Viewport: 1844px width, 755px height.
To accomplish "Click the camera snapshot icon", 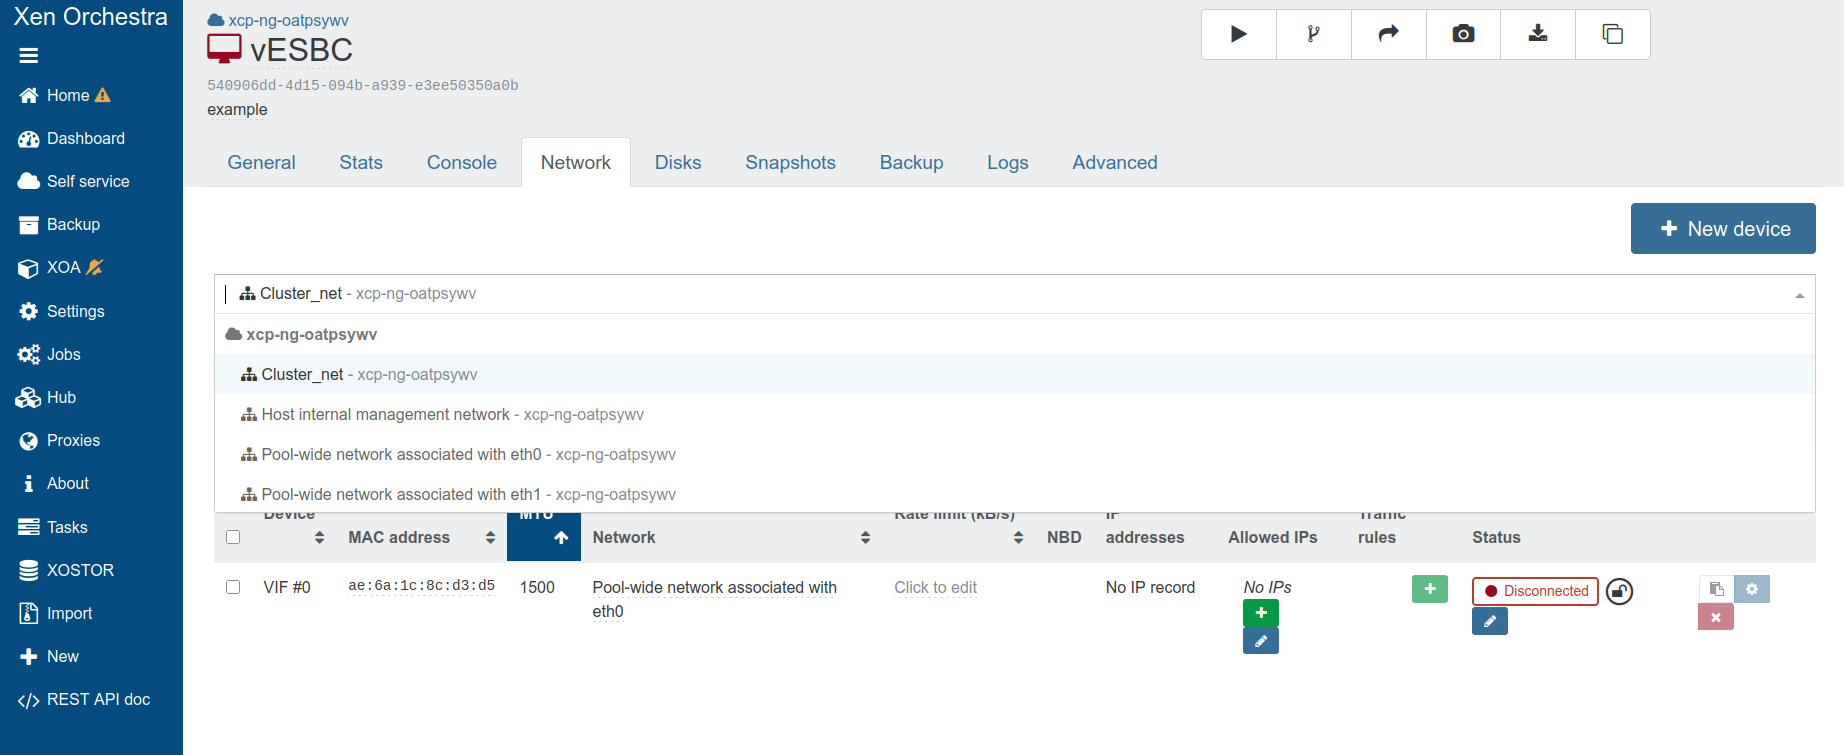I will (x=1463, y=34).
